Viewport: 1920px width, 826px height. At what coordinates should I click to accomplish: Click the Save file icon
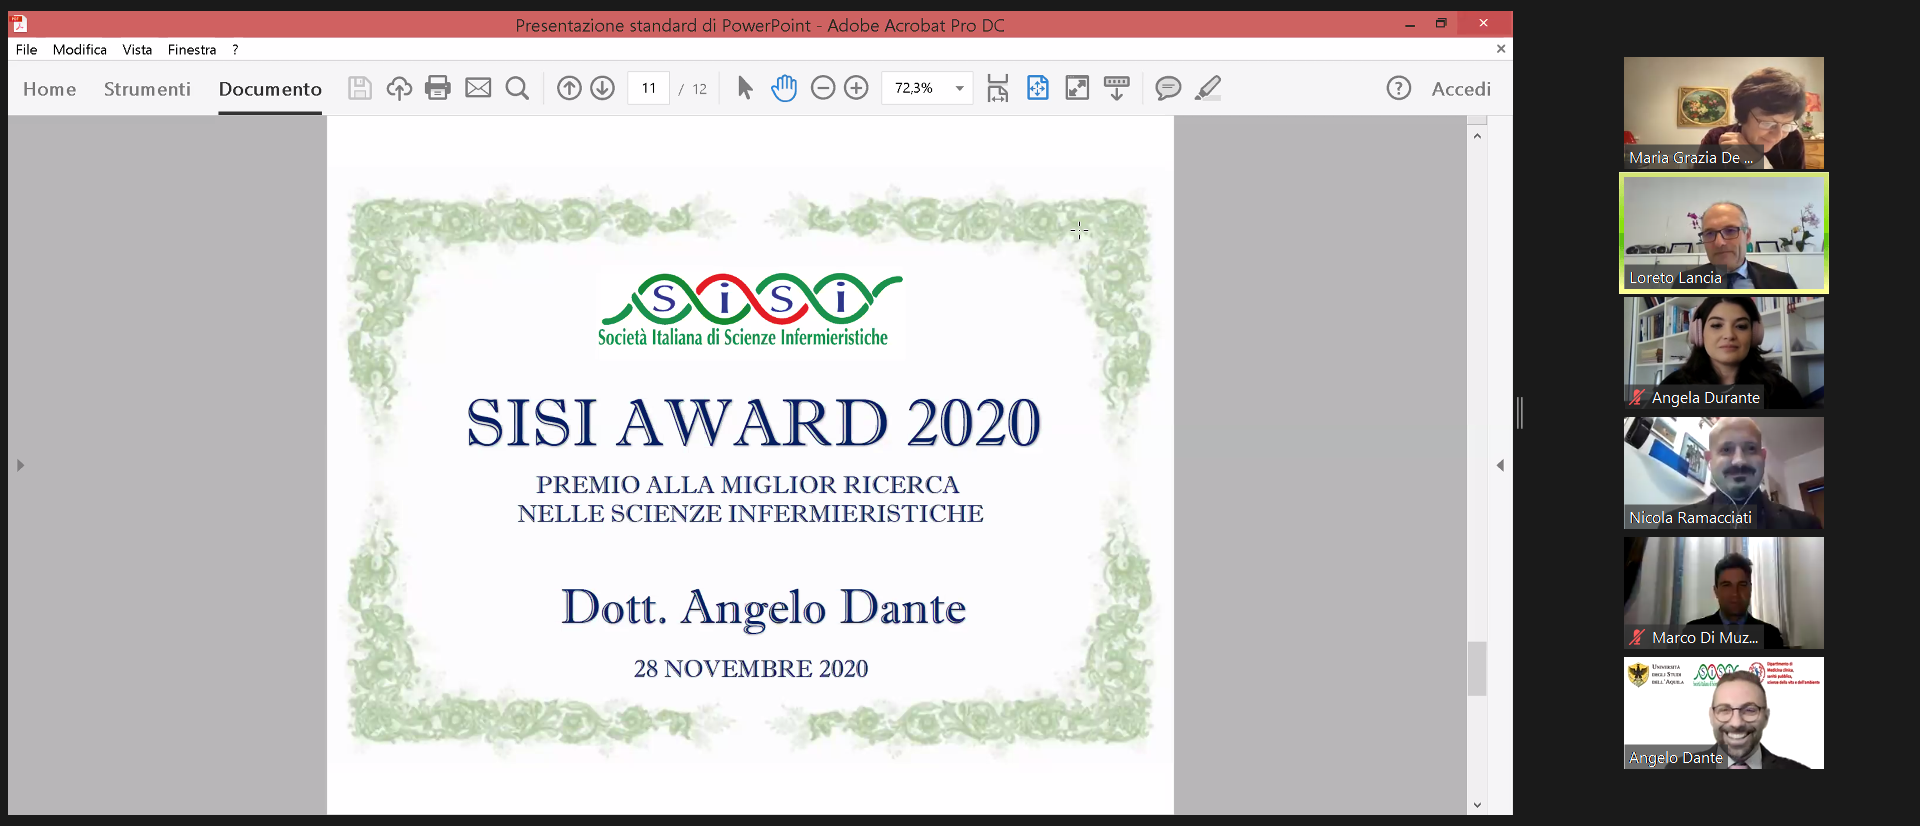click(x=359, y=88)
